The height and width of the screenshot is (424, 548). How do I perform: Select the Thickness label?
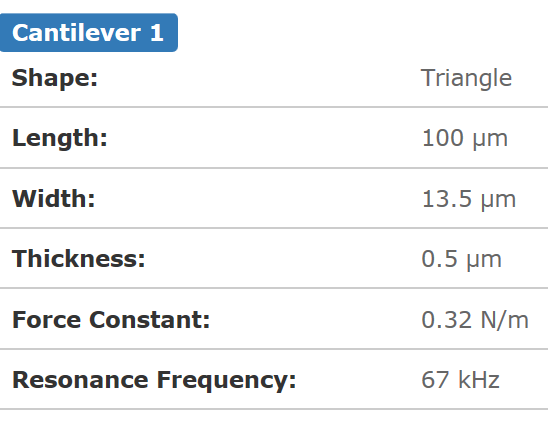tap(79, 259)
